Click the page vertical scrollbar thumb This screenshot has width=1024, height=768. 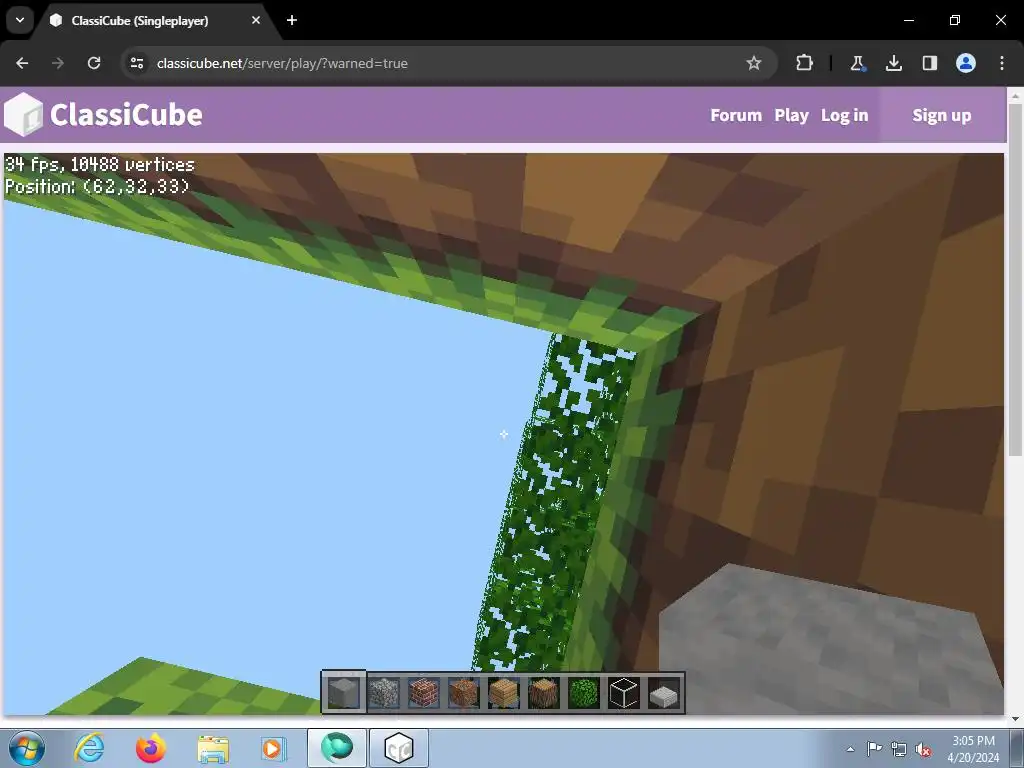(x=1015, y=280)
